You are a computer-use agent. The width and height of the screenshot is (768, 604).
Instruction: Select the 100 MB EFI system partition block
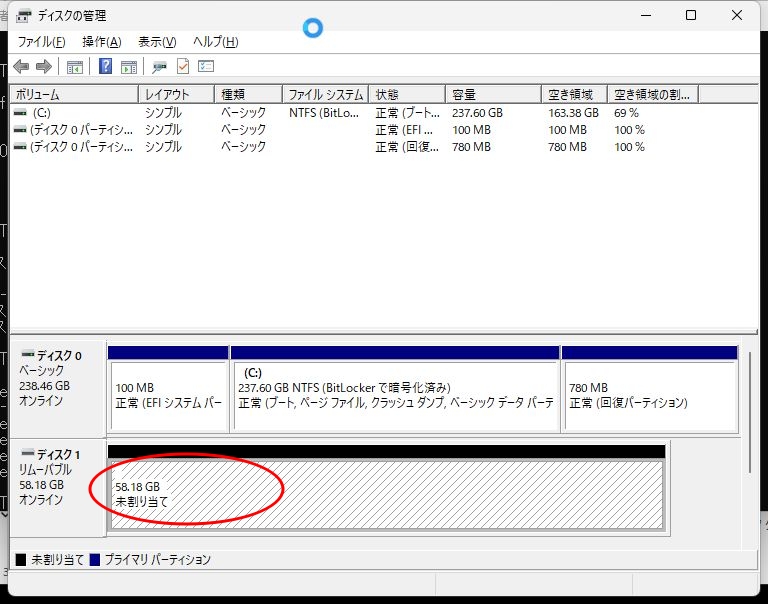[168, 389]
